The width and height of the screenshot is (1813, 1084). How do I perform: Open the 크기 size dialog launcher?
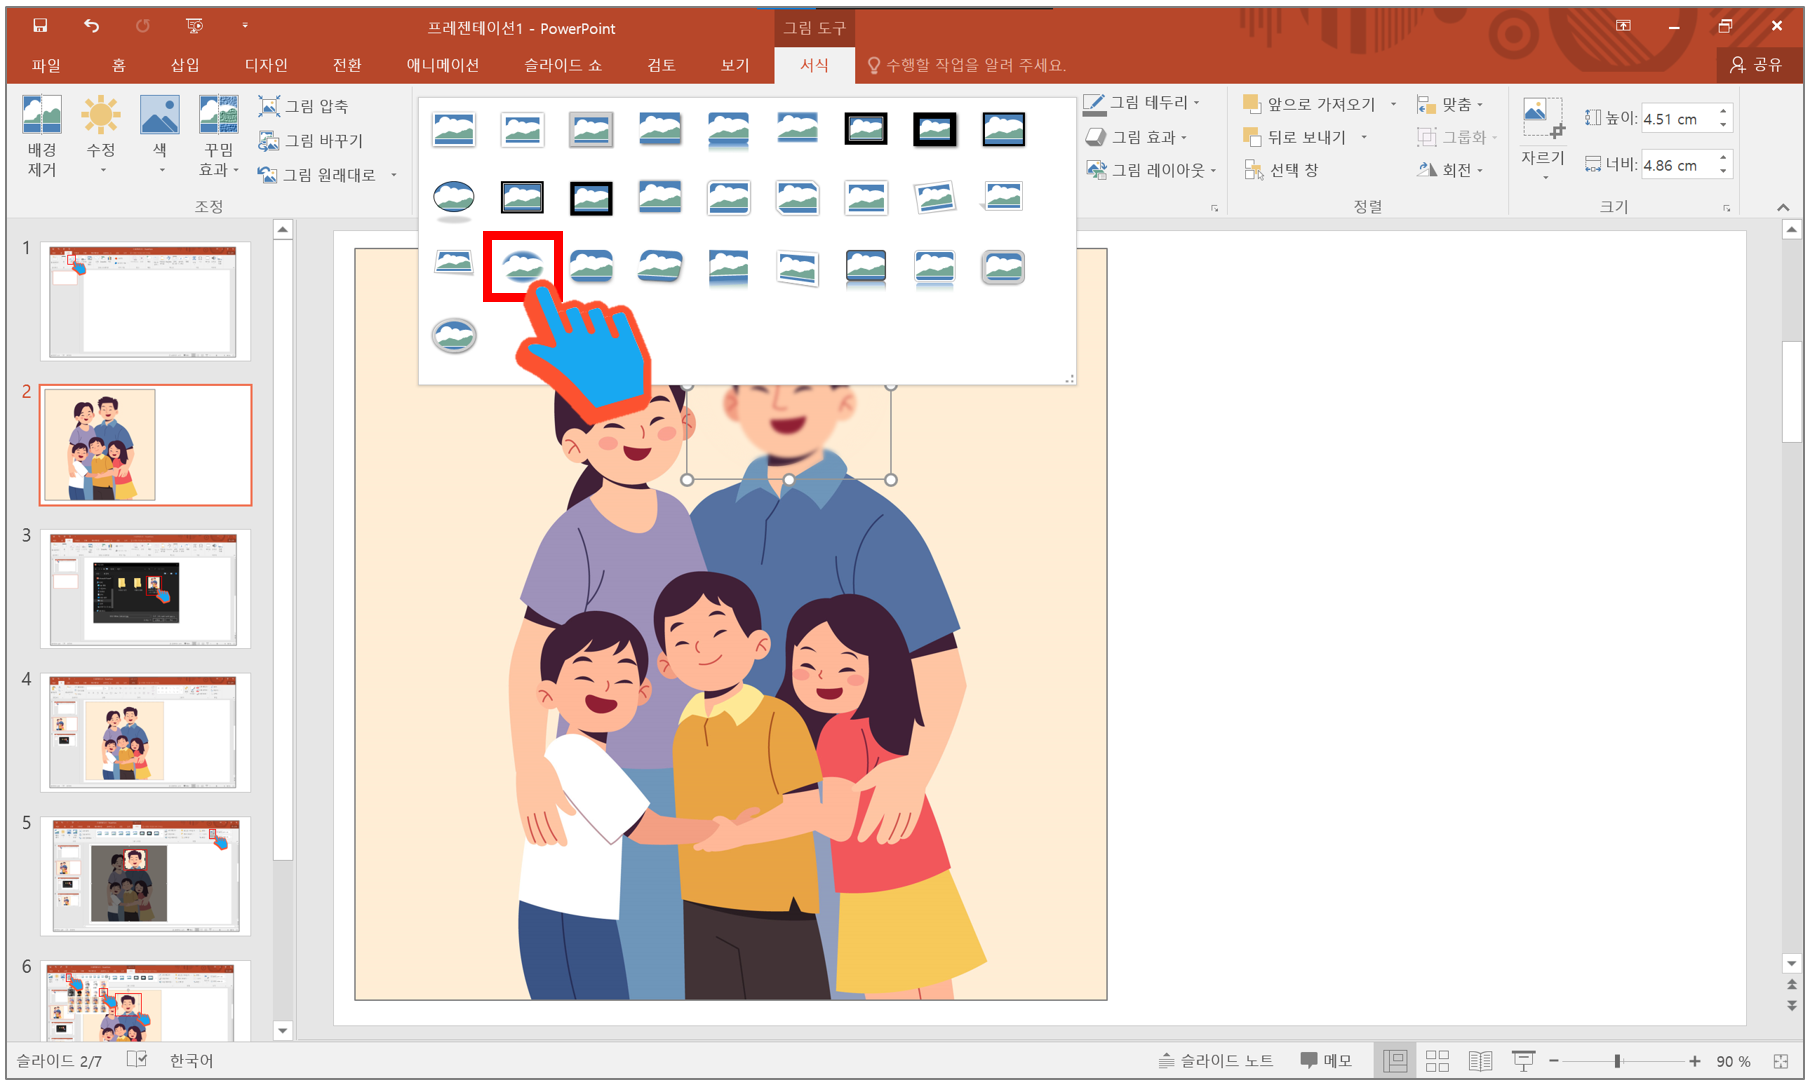point(1726,208)
